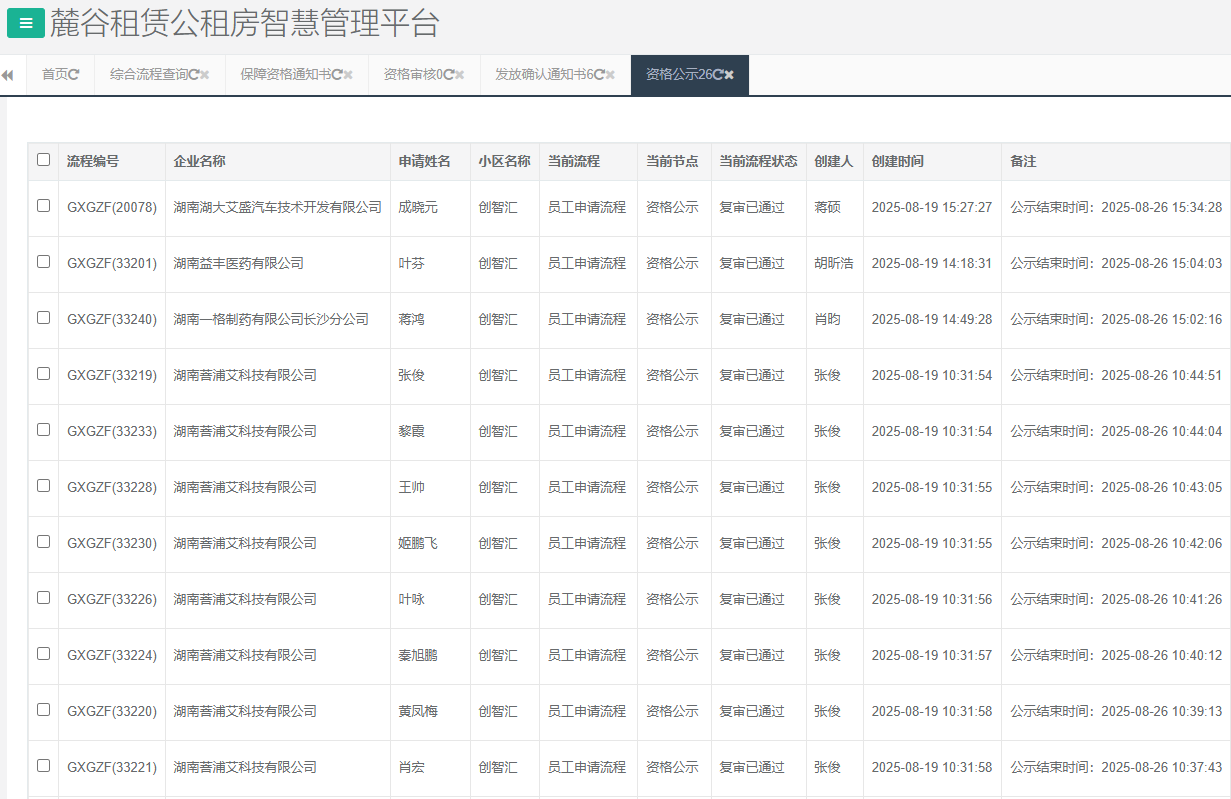Click applicant name 姬鹏飞 in the table
The width and height of the screenshot is (1231, 799).
pos(418,543)
